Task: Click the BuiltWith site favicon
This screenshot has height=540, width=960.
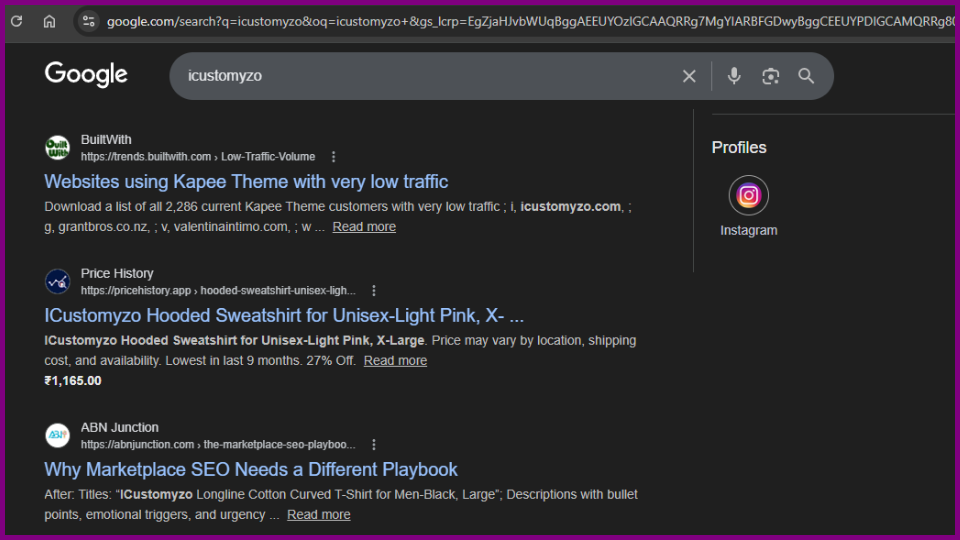Action: (58, 148)
